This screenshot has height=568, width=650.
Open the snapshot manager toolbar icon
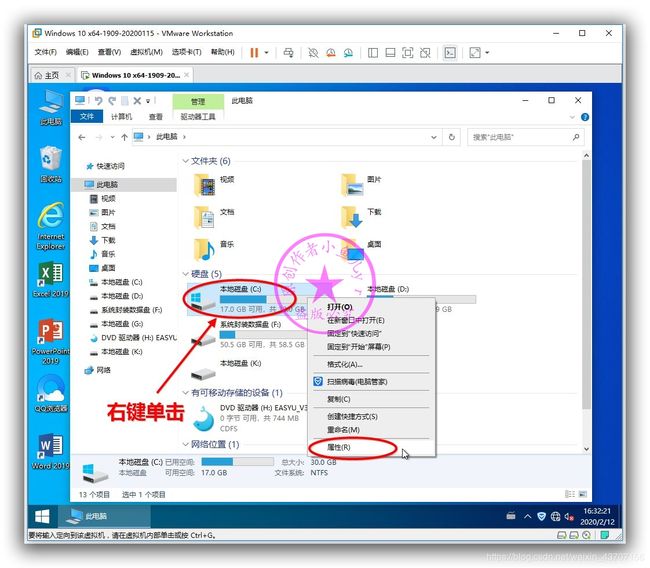click(348, 53)
